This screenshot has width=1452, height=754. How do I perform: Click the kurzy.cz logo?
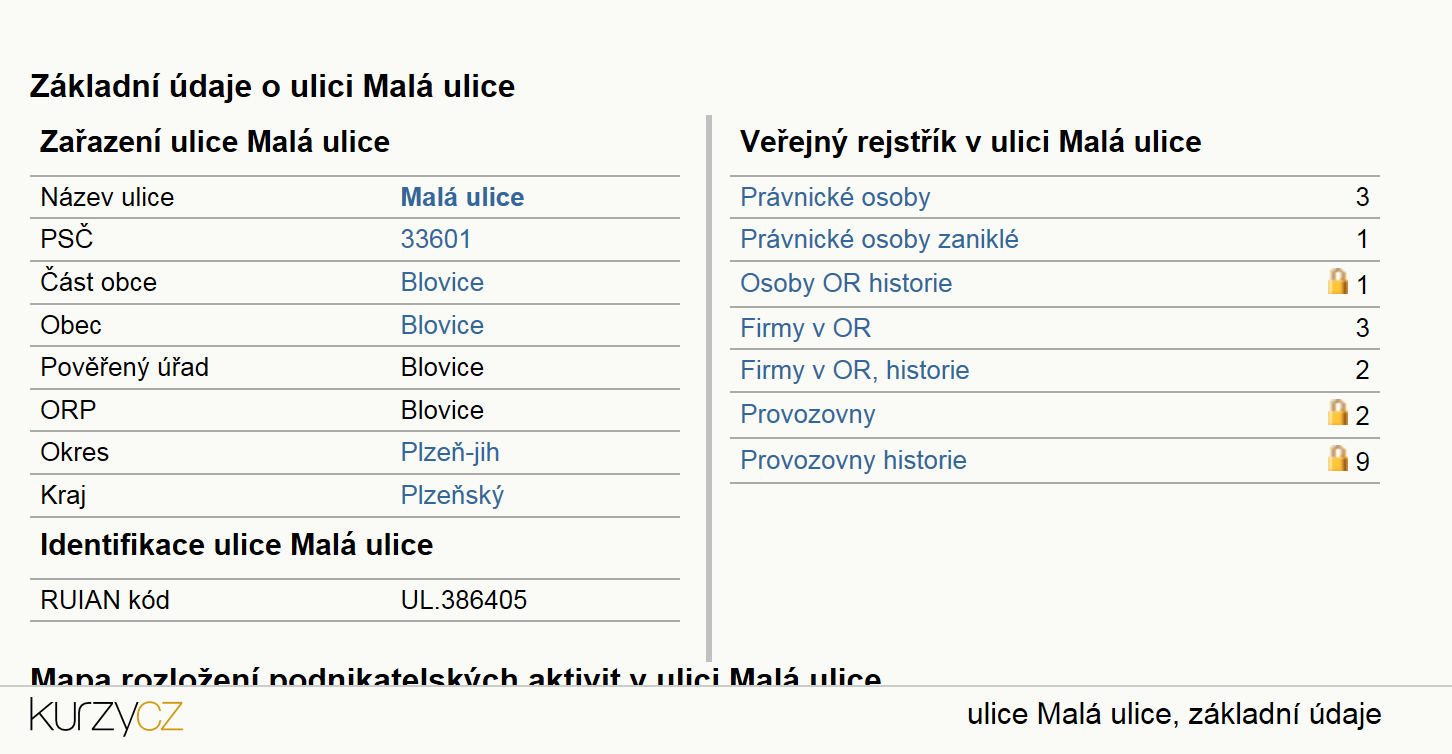point(106,716)
